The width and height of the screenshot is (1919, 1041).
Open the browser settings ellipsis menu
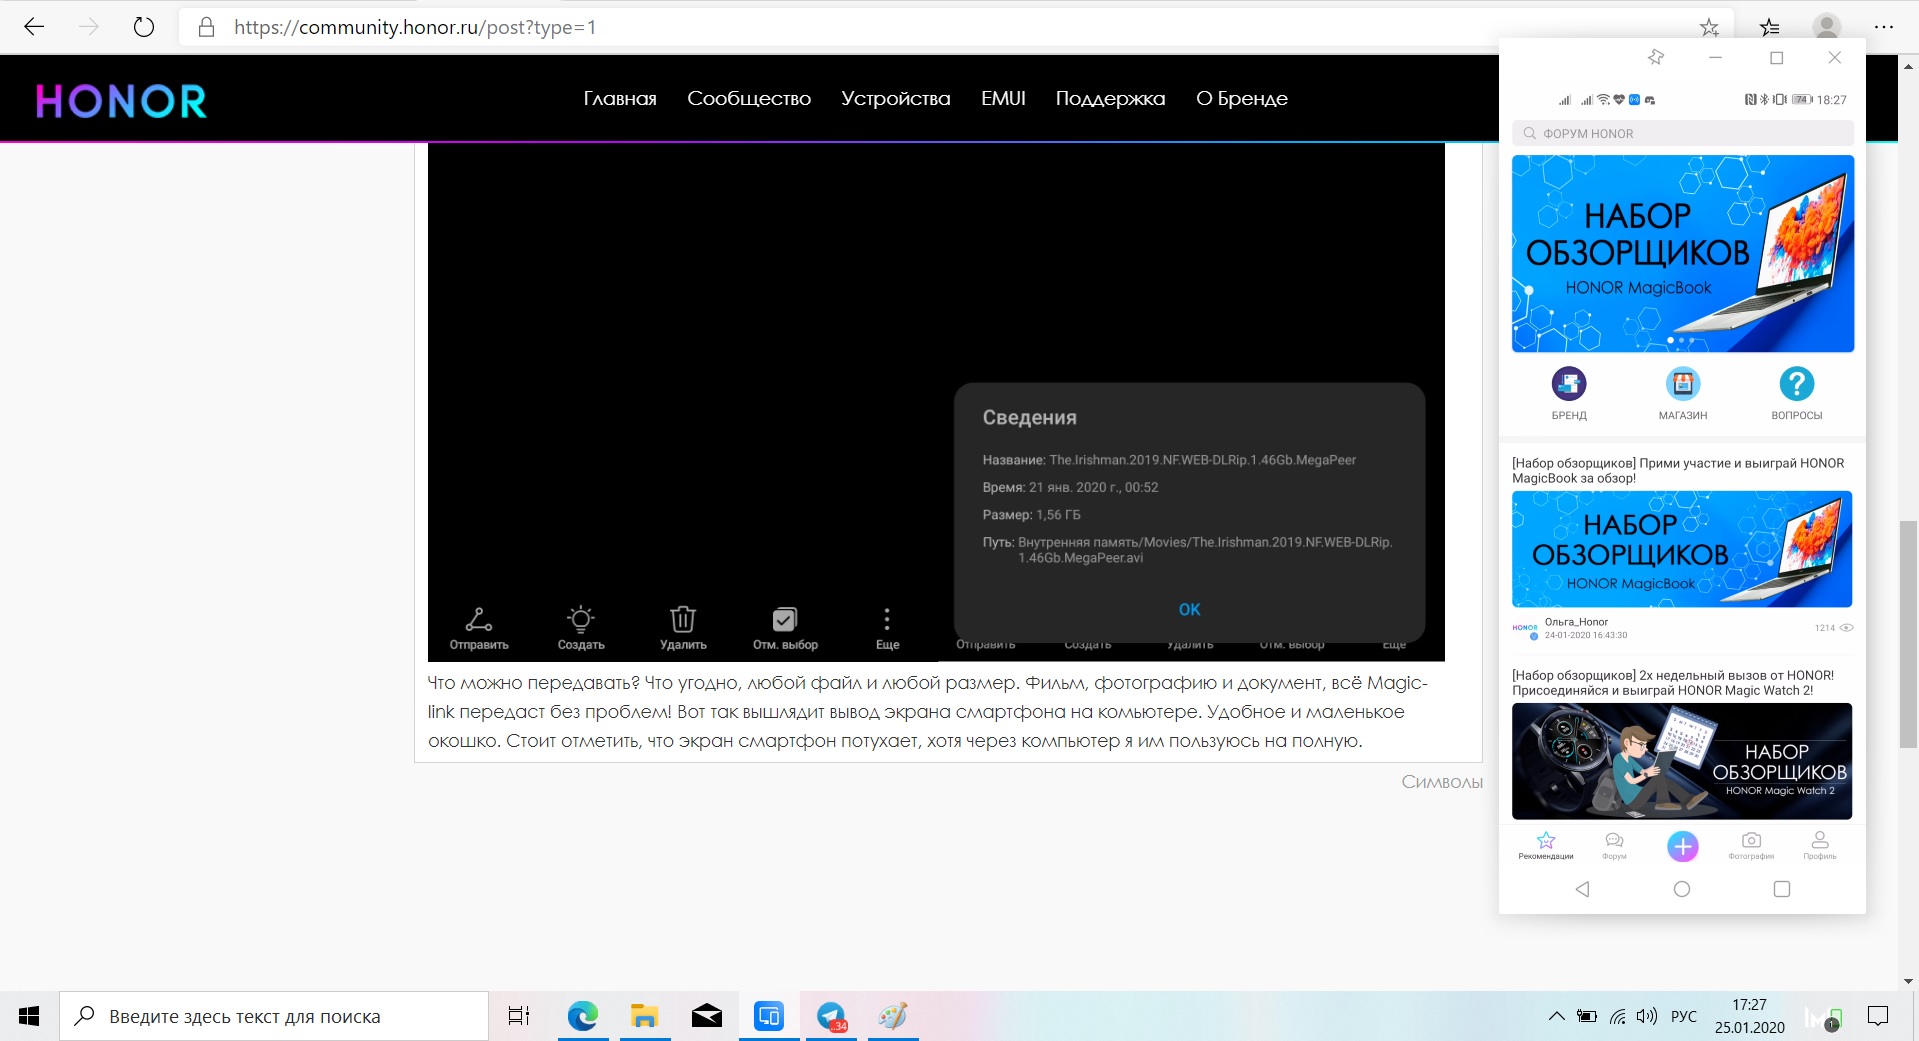1884,27
